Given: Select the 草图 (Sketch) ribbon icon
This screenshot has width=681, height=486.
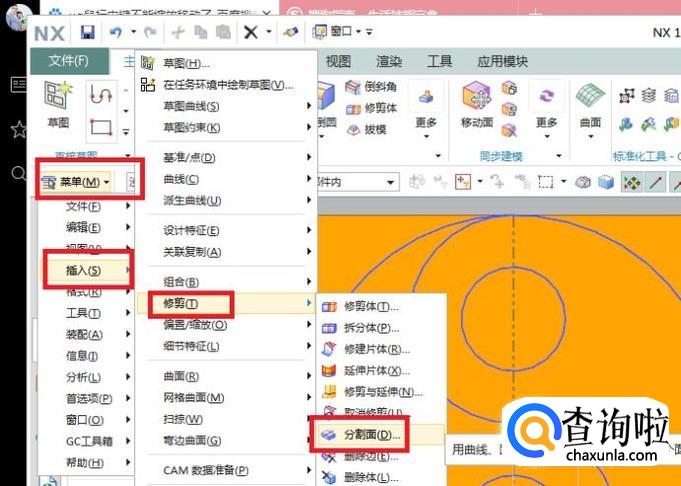Looking at the screenshot, I should point(58,105).
